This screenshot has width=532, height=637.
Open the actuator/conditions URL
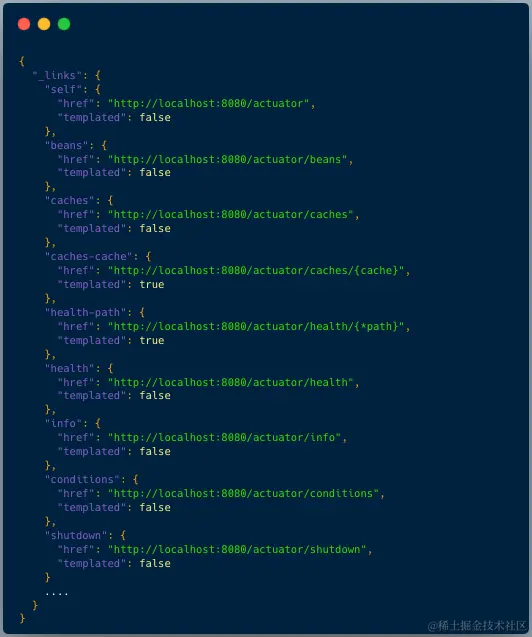[243, 494]
